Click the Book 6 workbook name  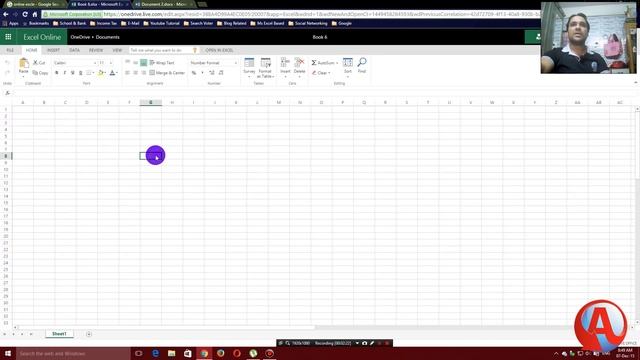[320, 37]
